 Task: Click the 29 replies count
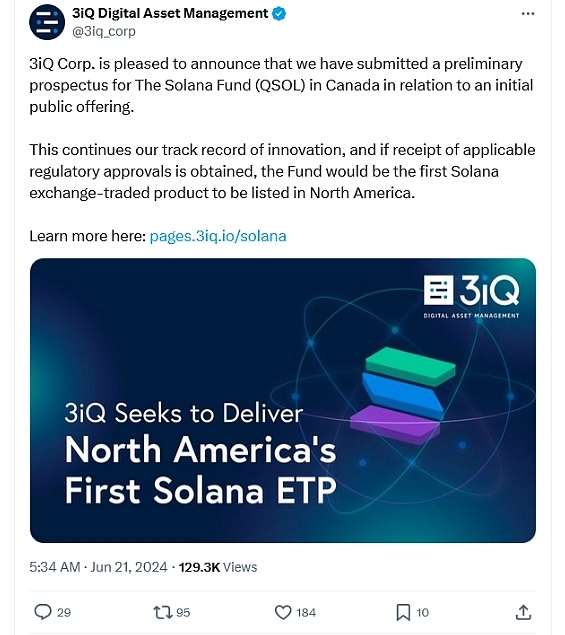coord(64,612)
